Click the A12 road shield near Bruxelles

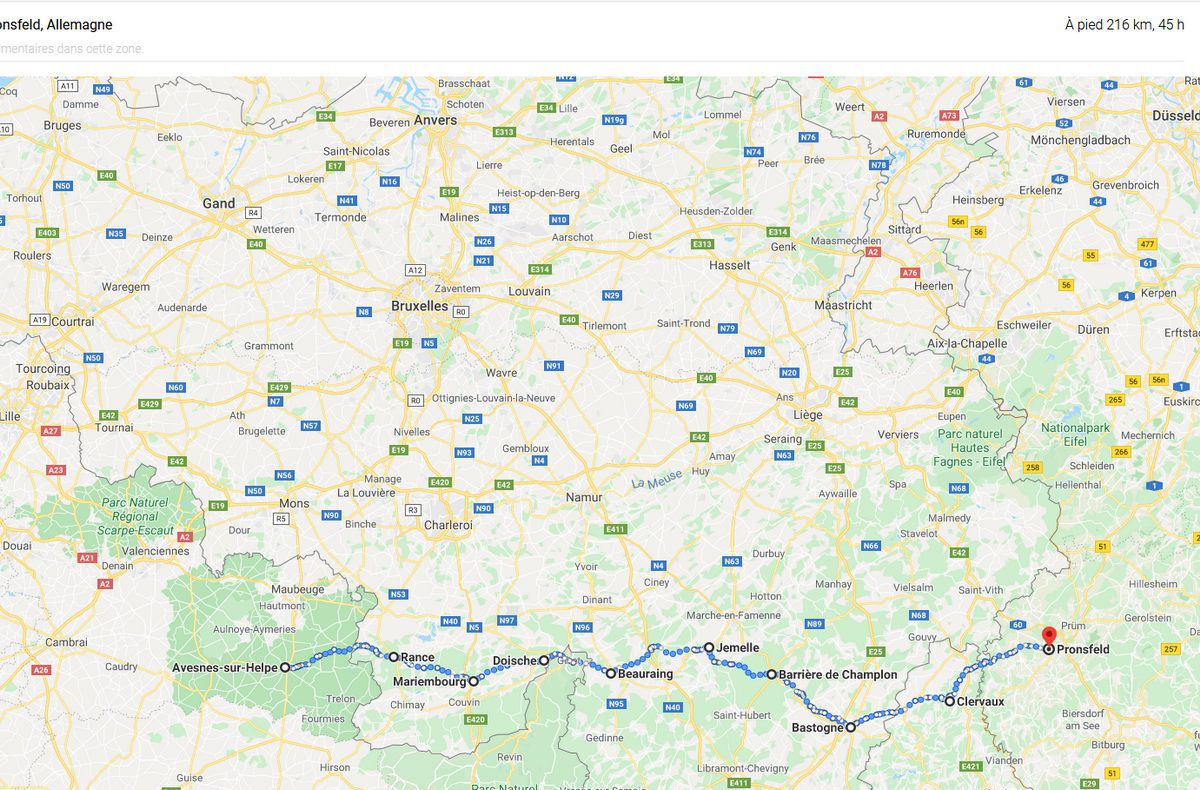coord(415,270)
